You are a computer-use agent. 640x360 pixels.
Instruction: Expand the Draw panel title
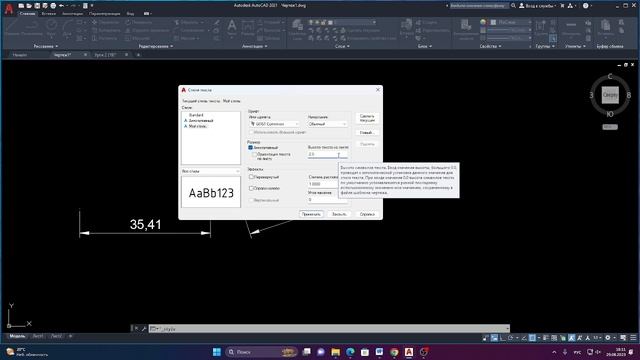46,46
